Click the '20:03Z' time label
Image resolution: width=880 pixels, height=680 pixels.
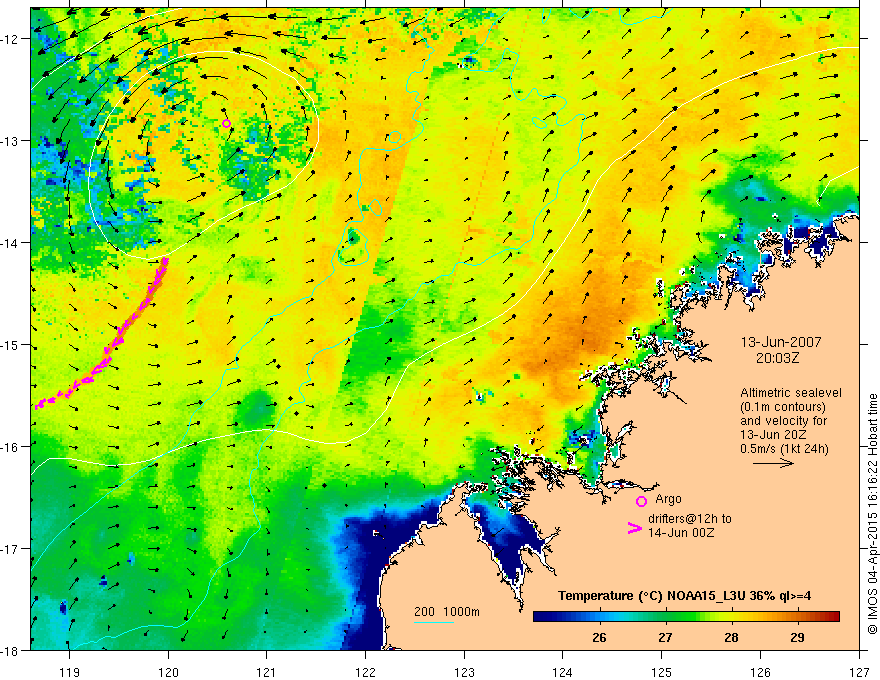pos(777,359)
